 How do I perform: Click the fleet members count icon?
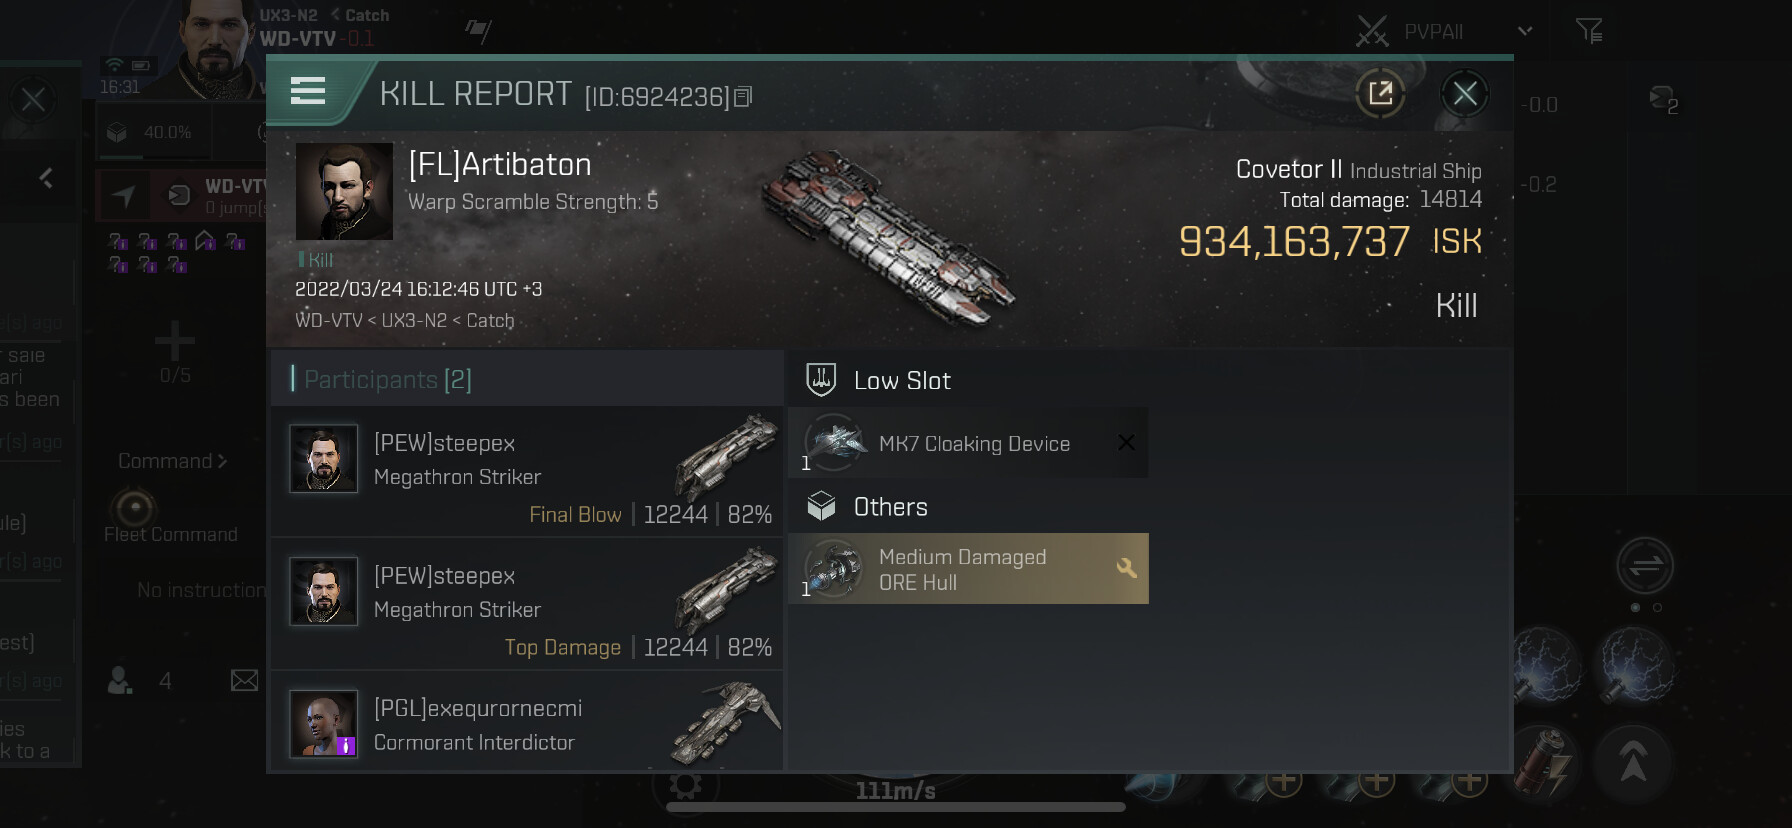(121, 681)
